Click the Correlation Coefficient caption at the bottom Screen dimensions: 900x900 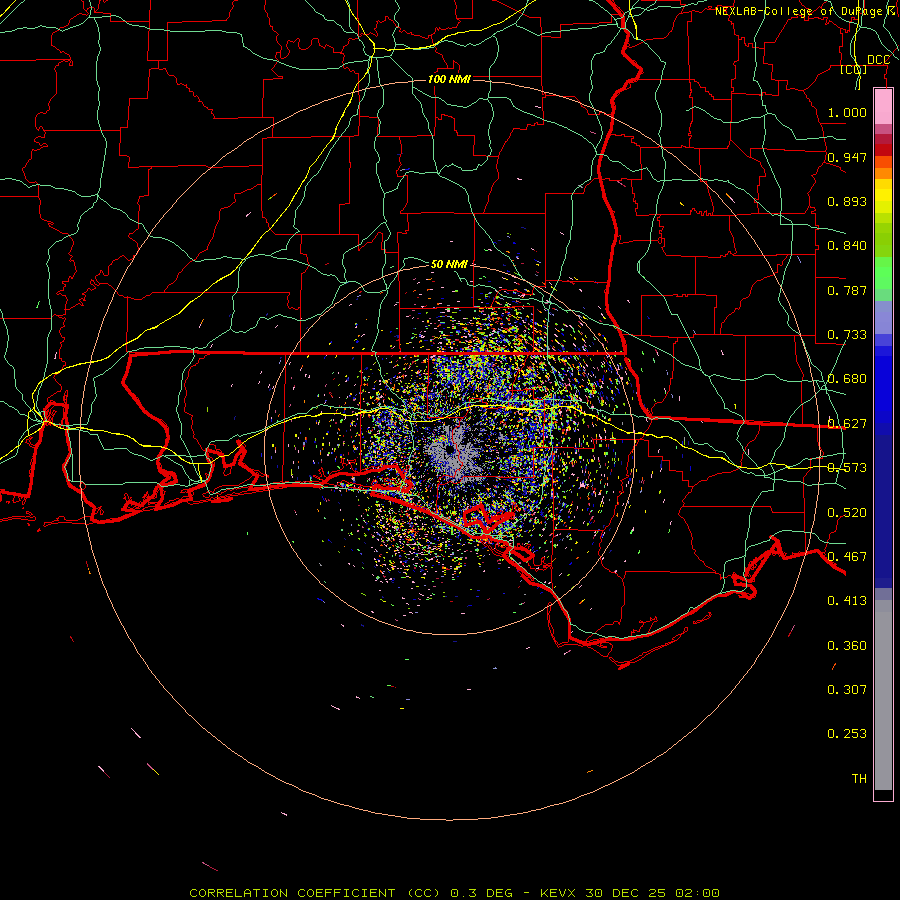point(454,893)
